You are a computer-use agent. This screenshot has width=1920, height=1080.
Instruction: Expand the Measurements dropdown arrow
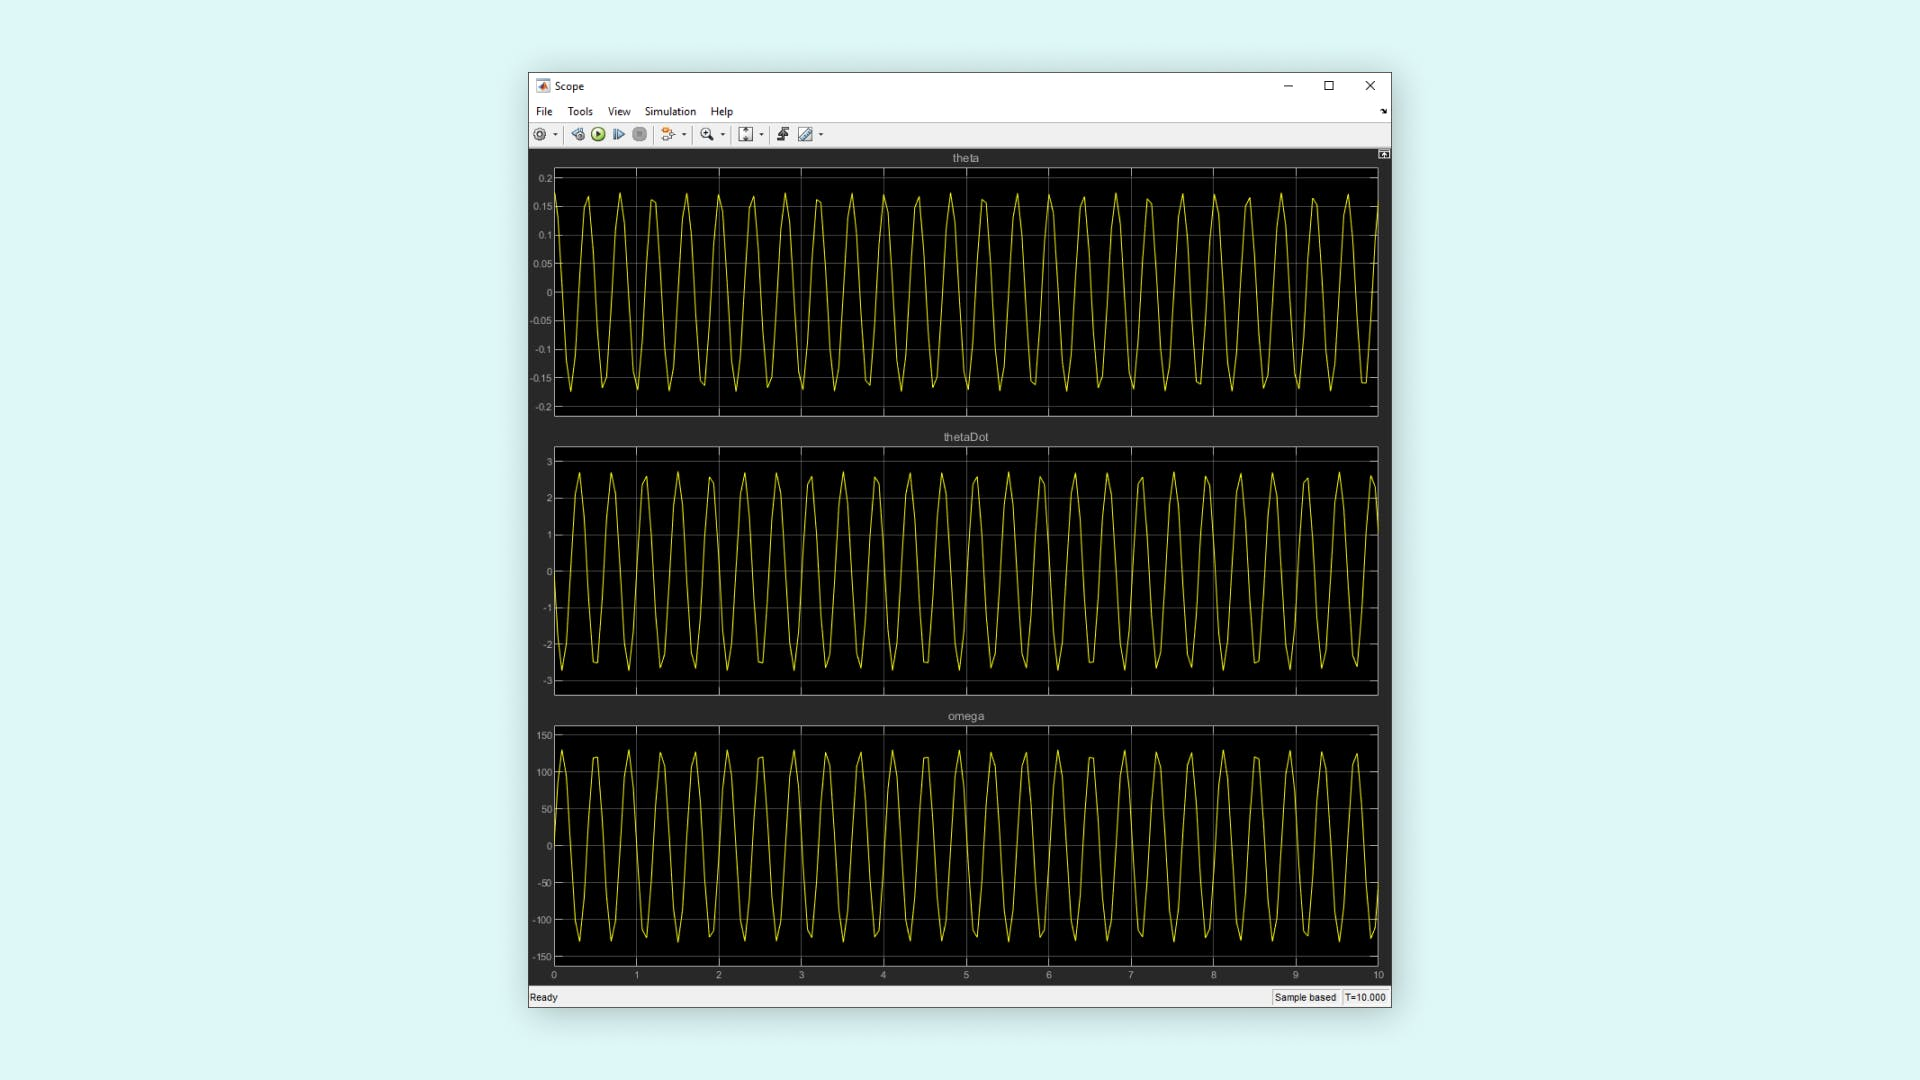coord(821,135)
